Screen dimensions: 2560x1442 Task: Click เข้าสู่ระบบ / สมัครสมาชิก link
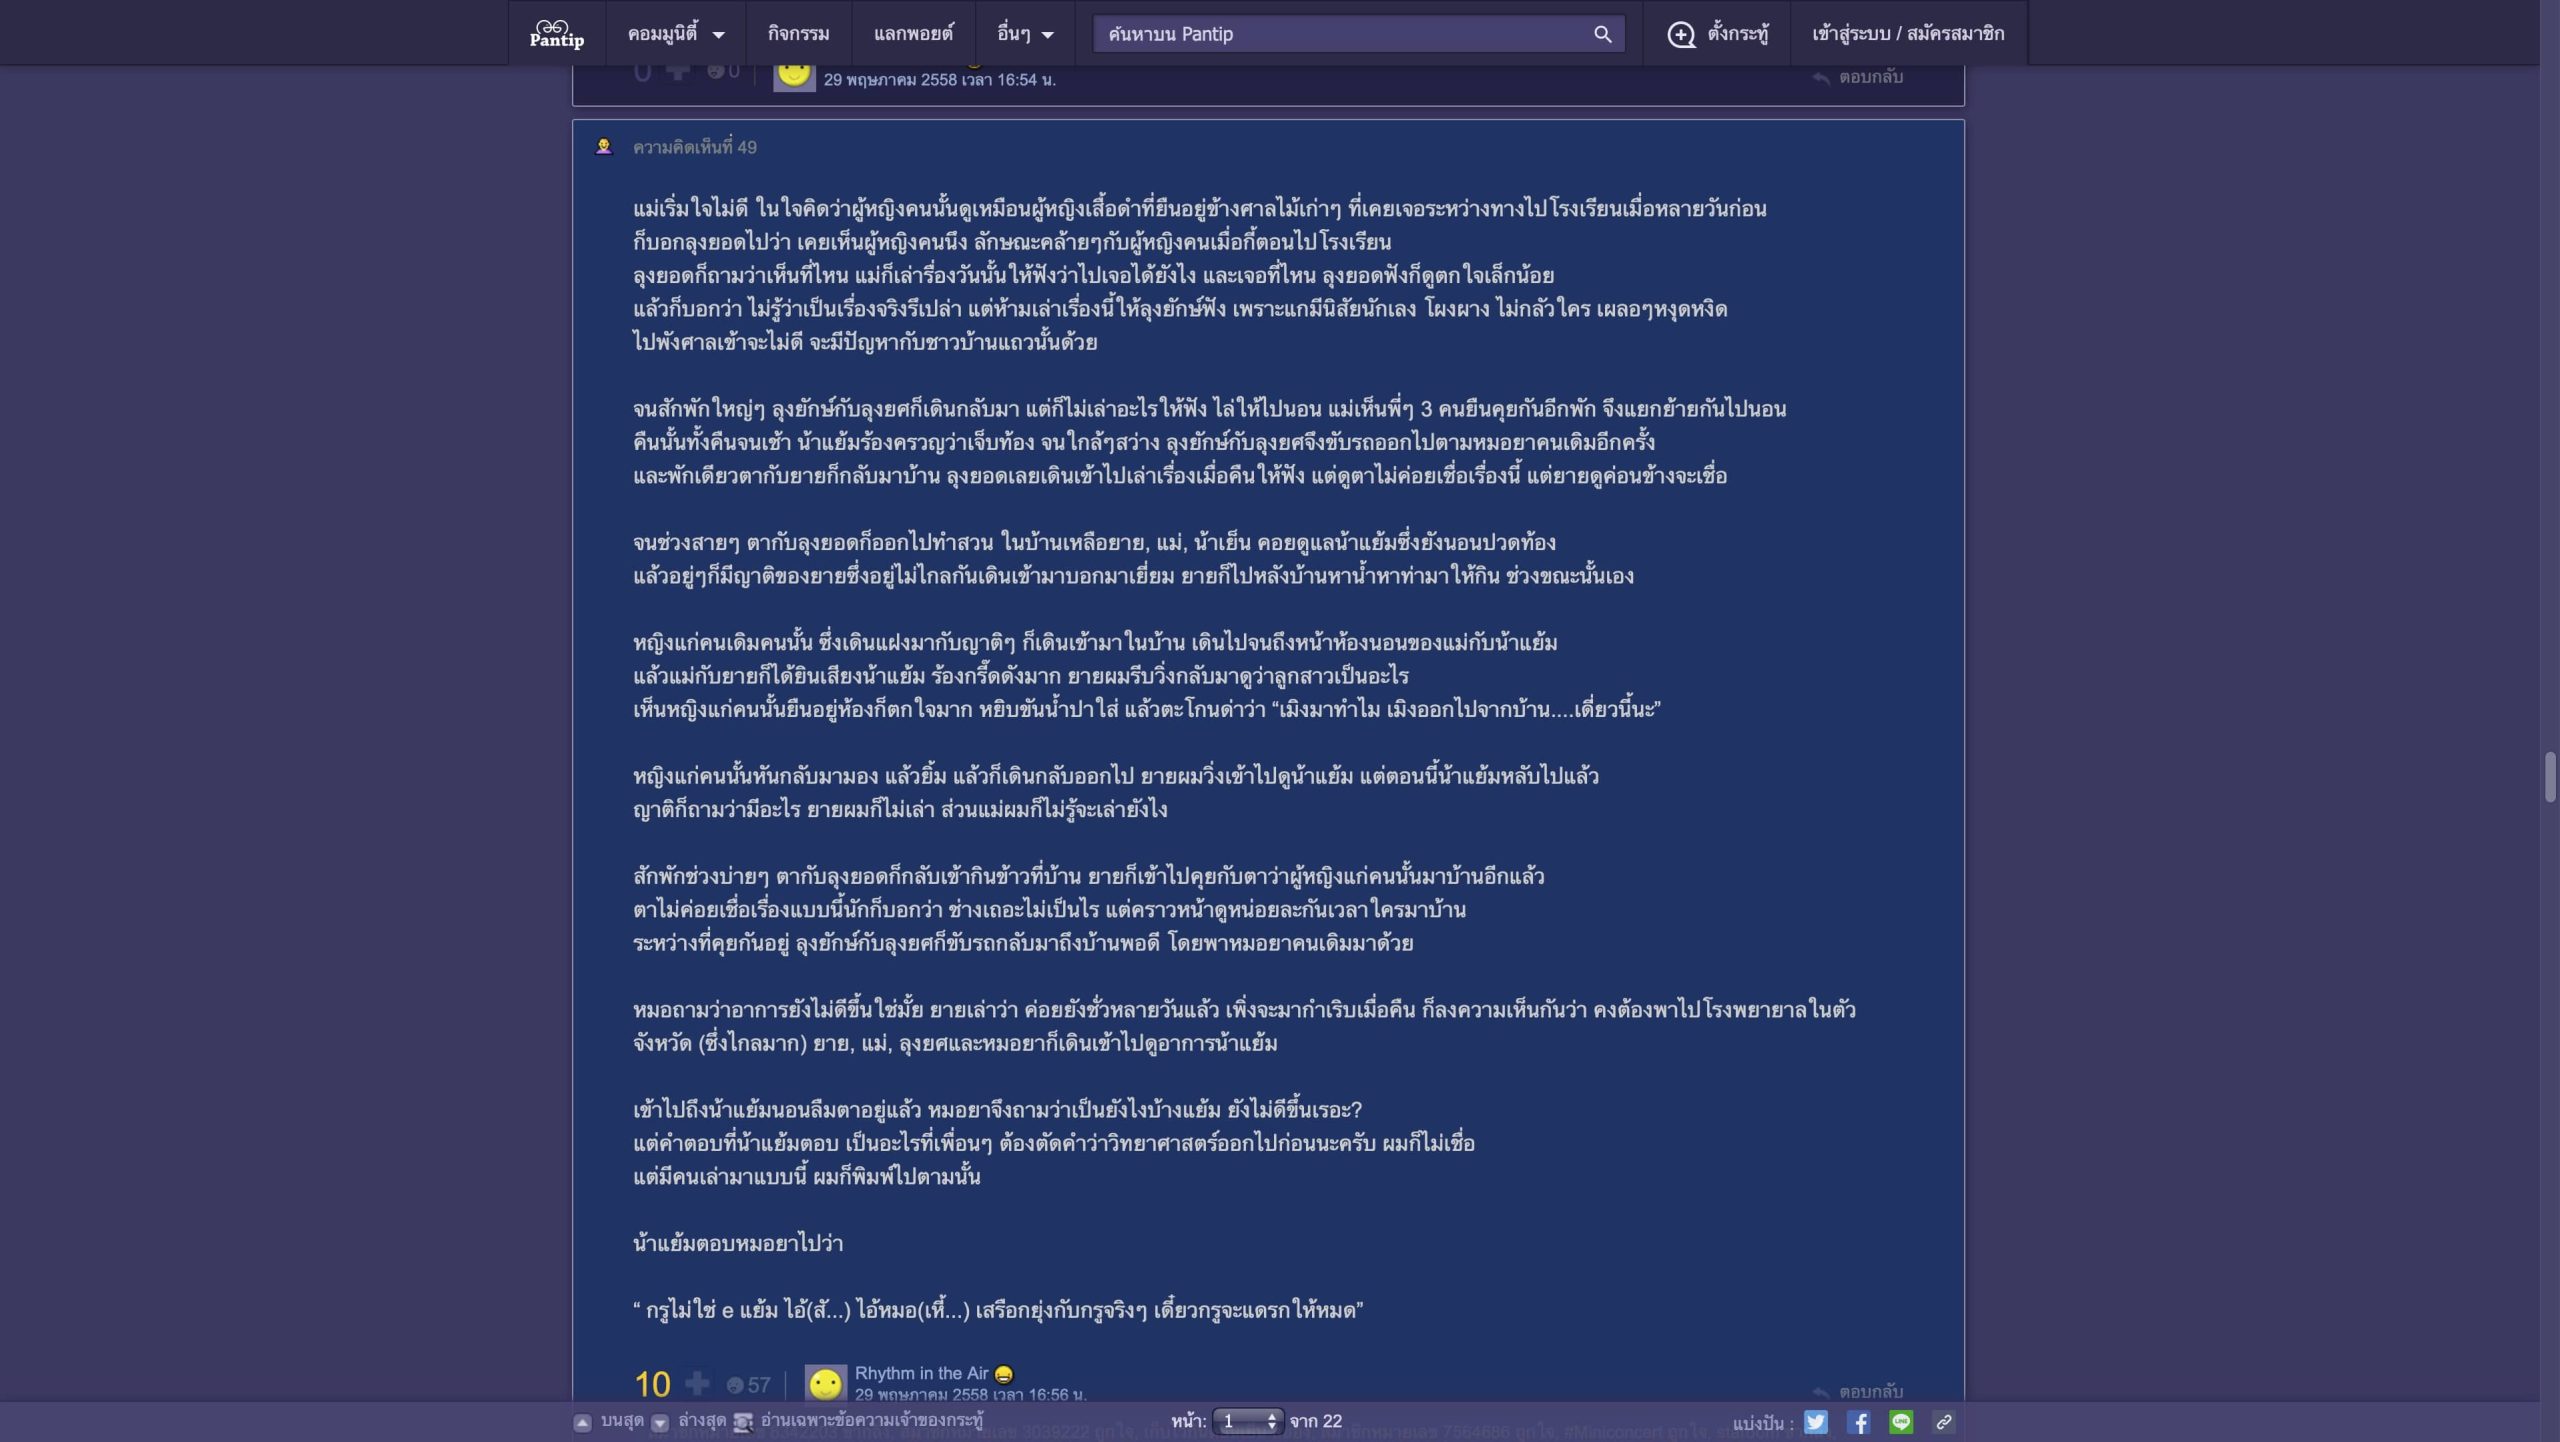[x=1907, y=34]
